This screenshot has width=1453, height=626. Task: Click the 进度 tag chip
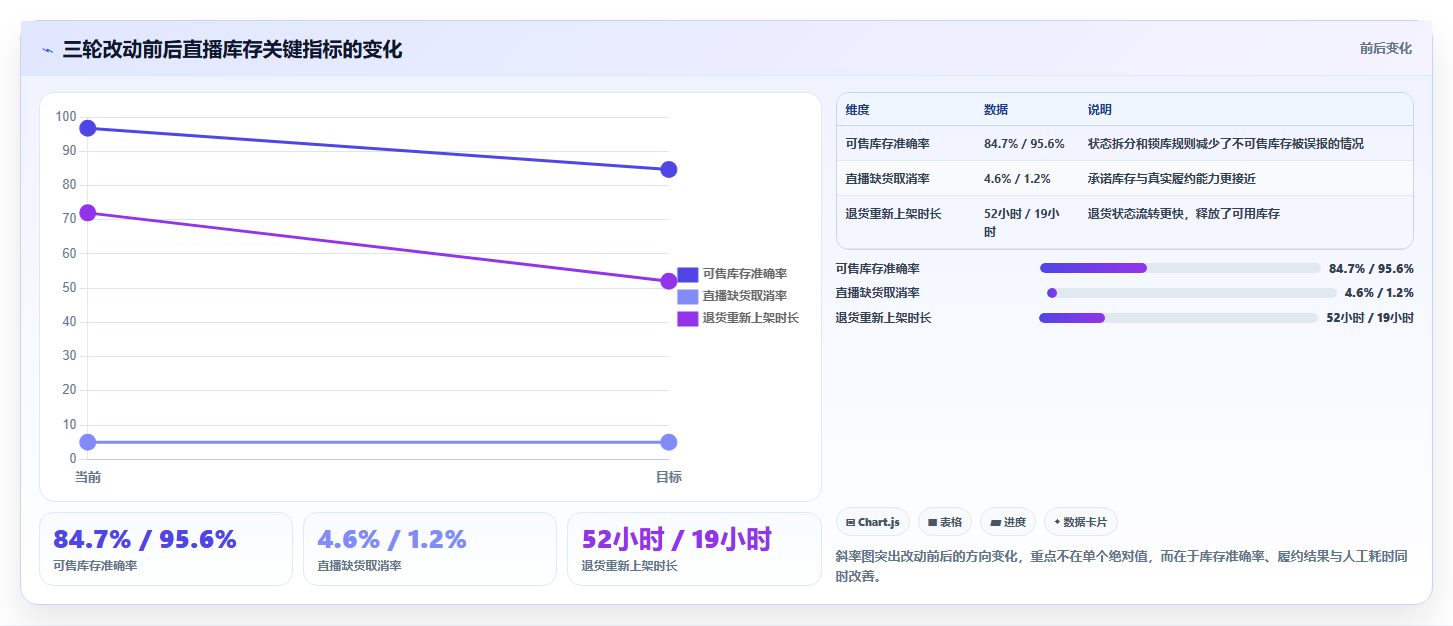click(1008, 522)
